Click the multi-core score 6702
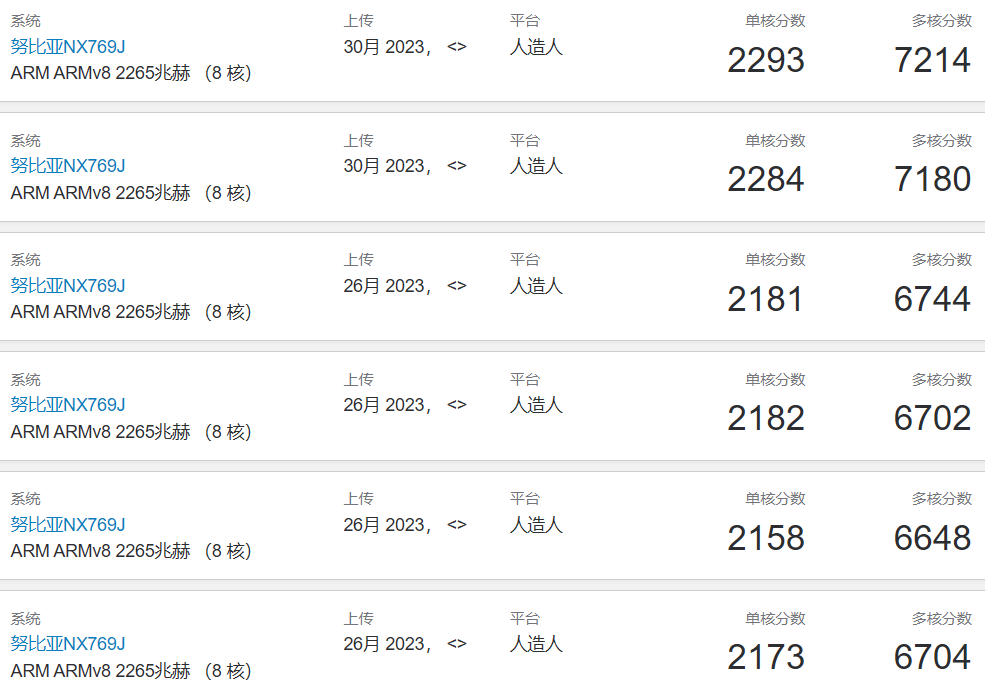This screenshot has height=686, width=985. pos(932,419)
